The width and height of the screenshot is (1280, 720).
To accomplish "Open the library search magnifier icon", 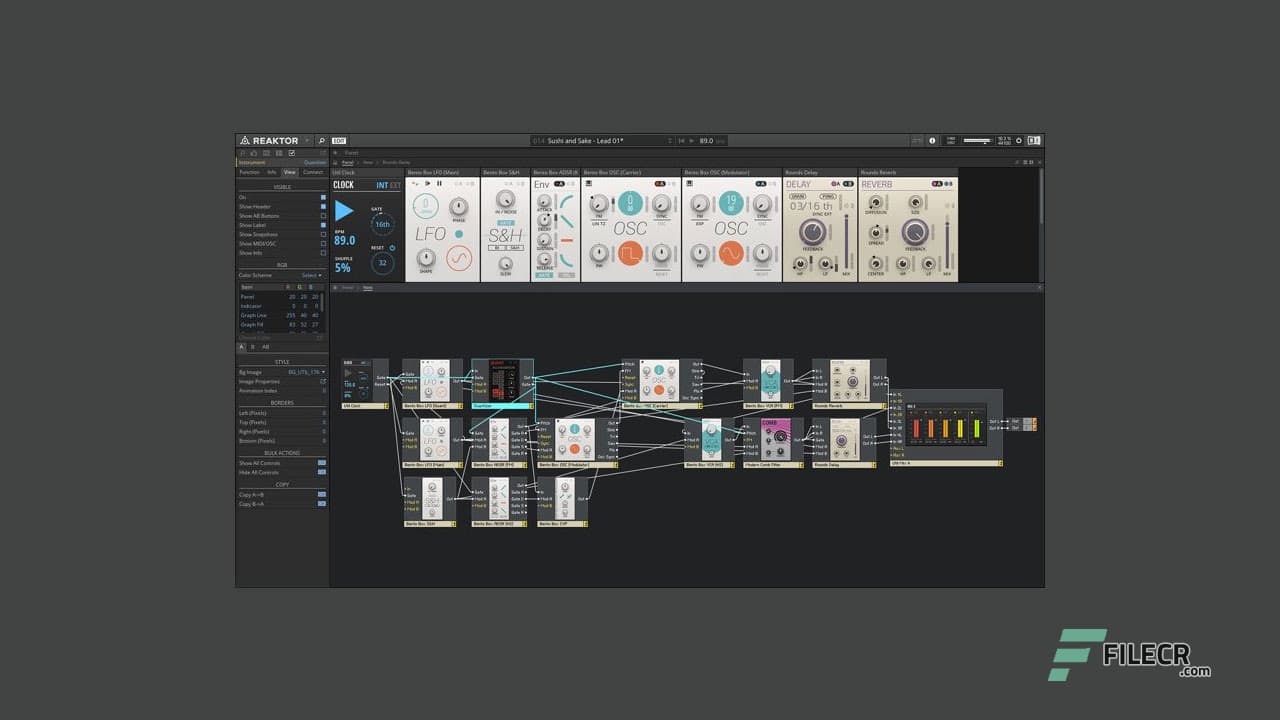I will pos(322,140).
